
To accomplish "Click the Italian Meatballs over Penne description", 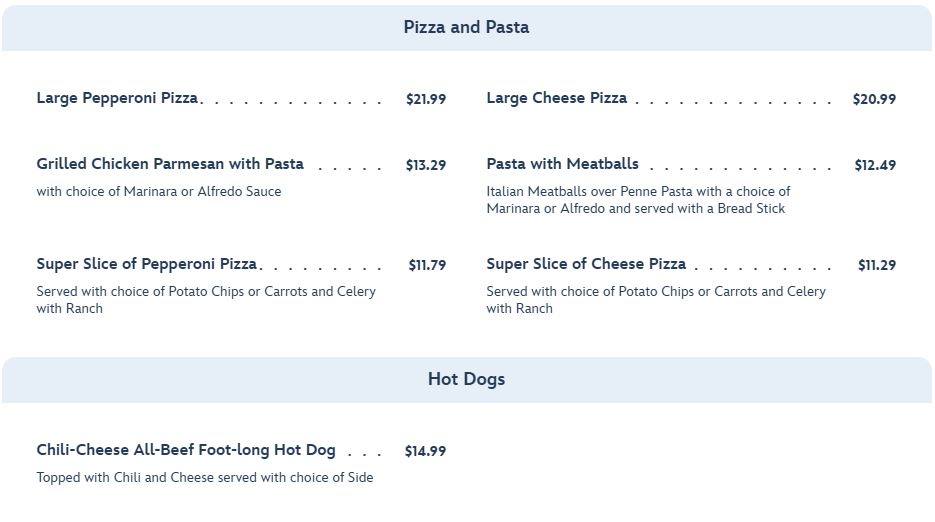I will tap(638, 200).
